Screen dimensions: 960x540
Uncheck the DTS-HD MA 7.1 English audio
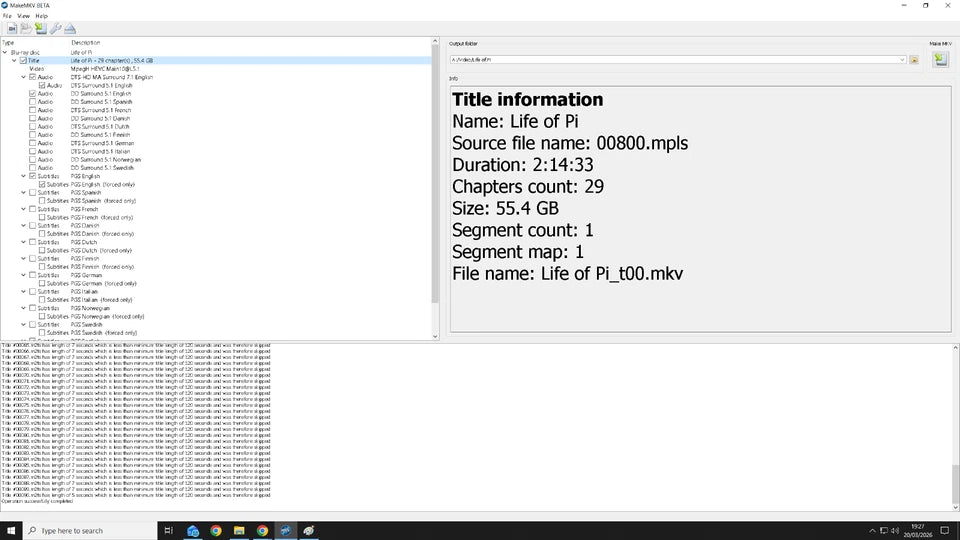coord(32,77)
